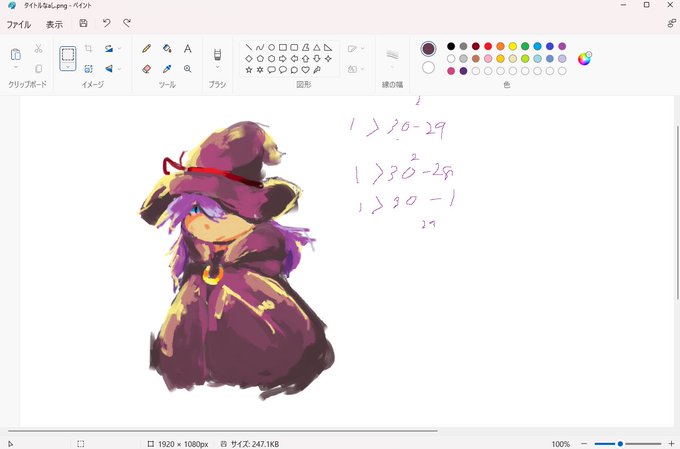Choose the down arrow shape

tap(317, 59)
